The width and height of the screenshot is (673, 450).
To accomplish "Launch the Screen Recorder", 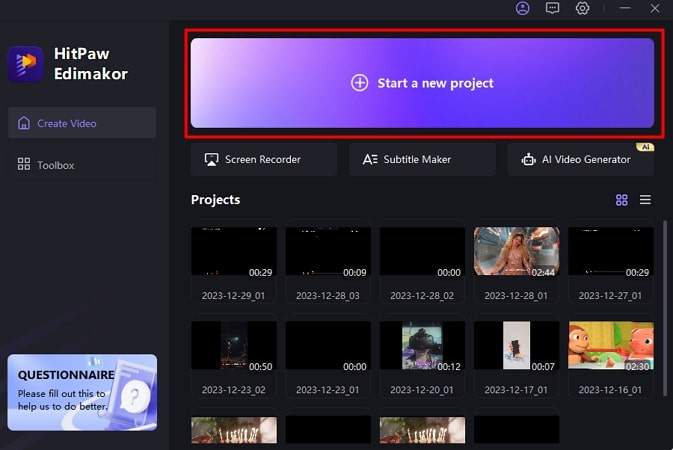I will point(263,159).
